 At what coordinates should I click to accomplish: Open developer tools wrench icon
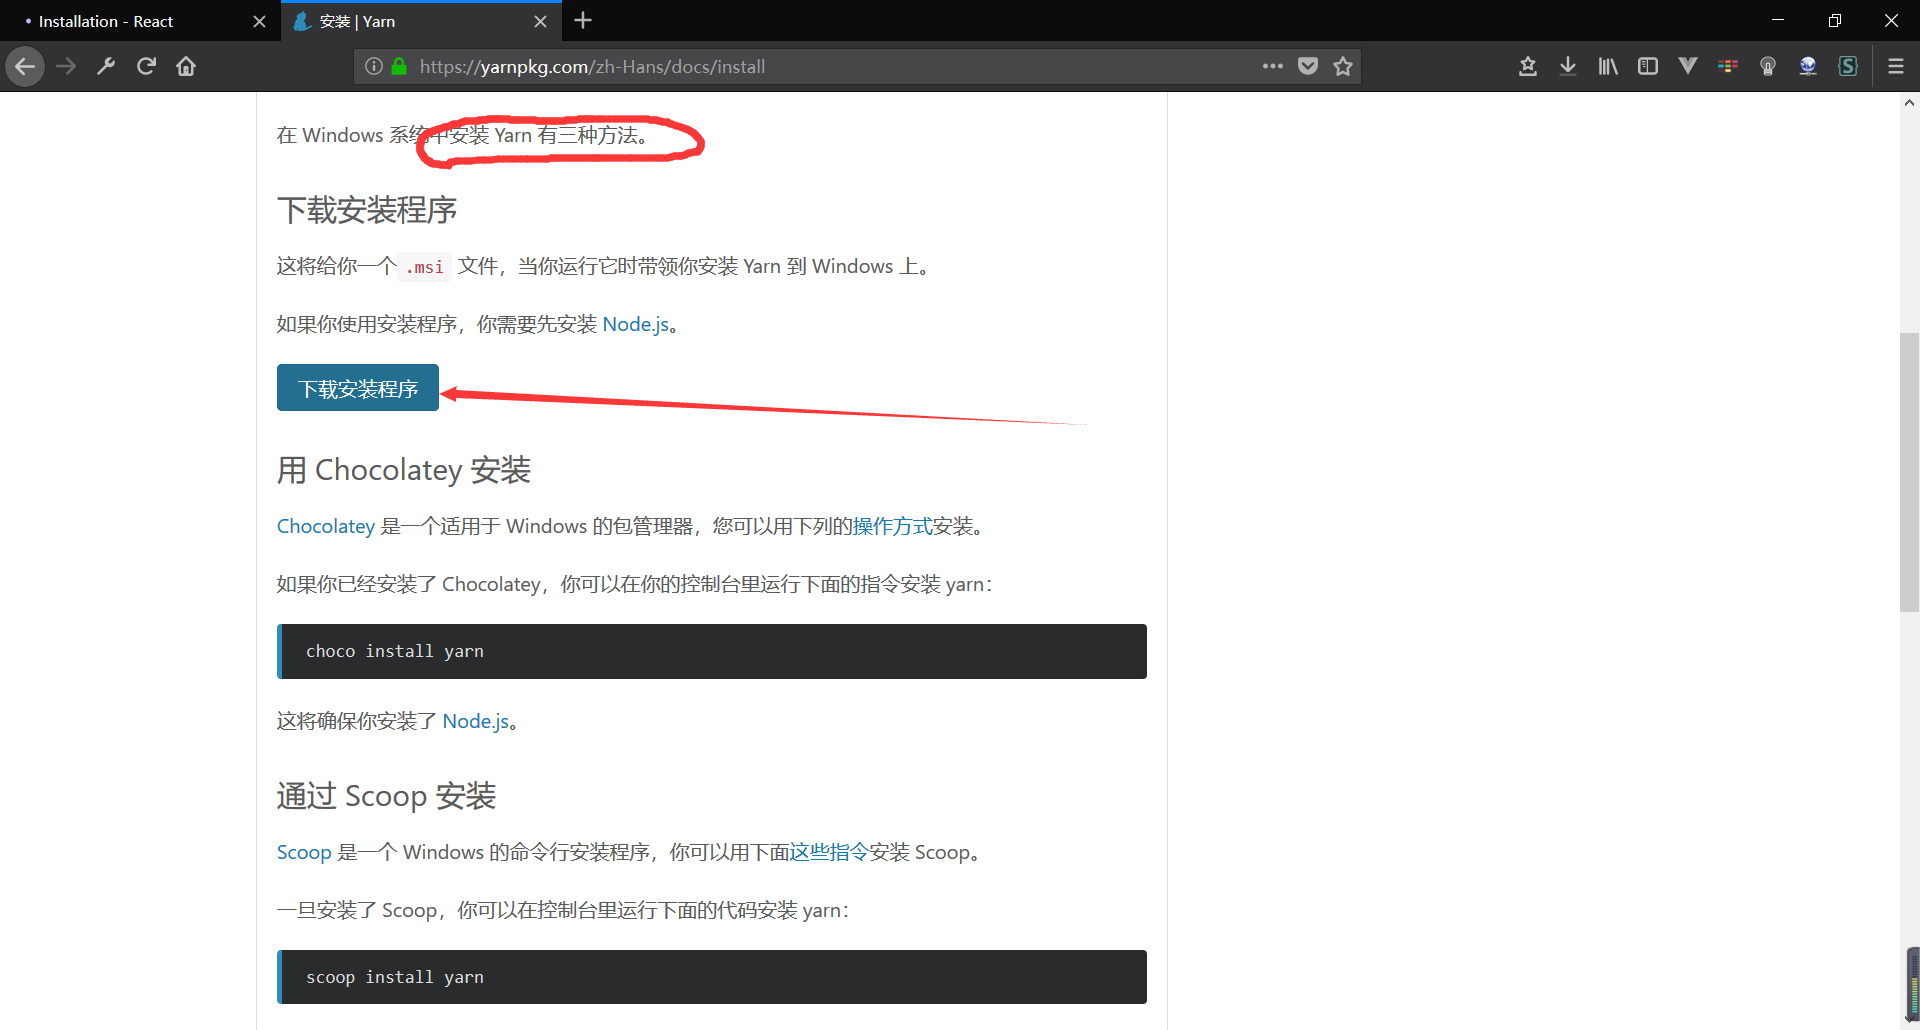[106, 67]
